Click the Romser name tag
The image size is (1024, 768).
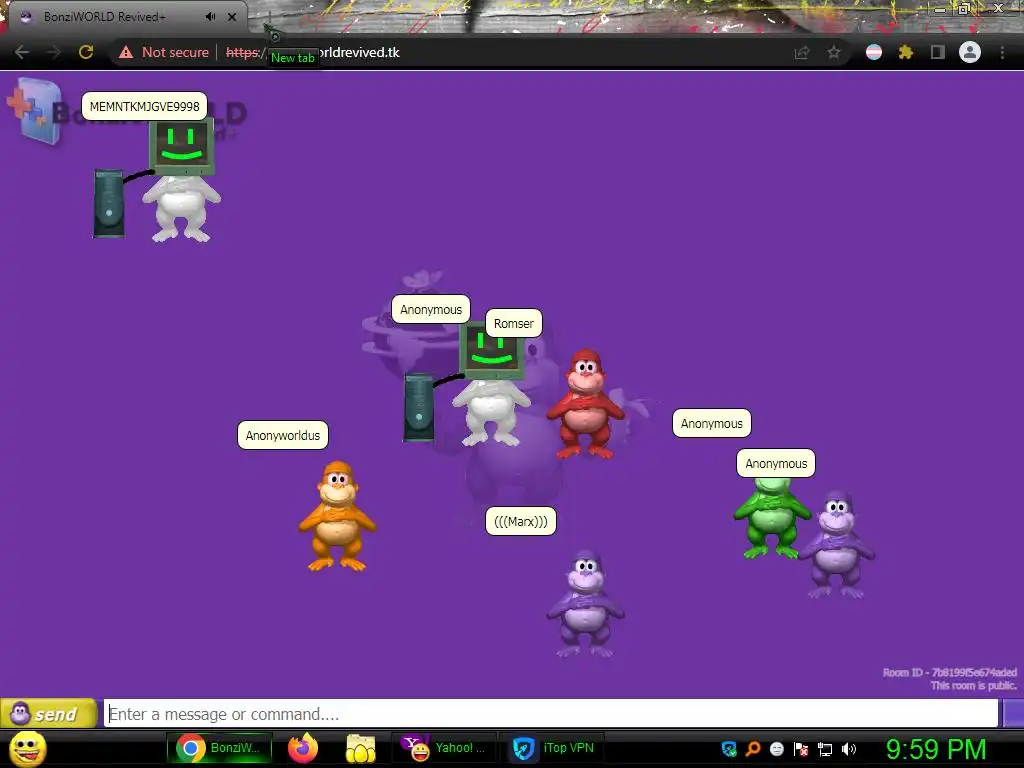point(513,323)
